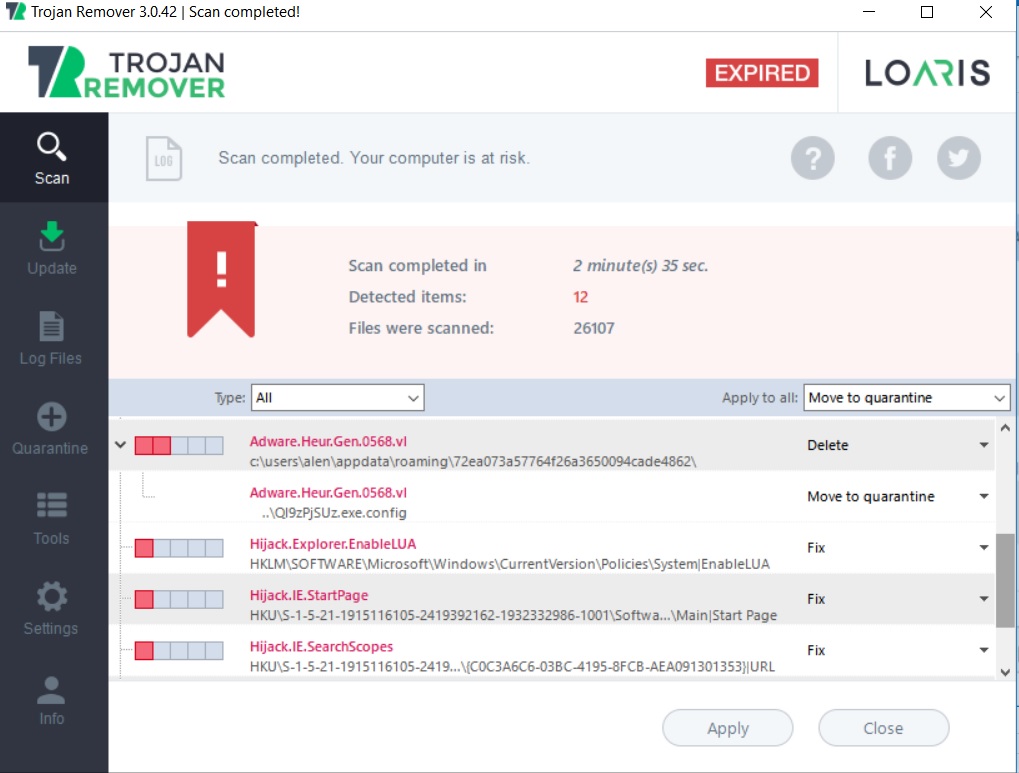The image size is (1019, 773).
Task: Click the results list scrollbar thumb
Action: [1005, 581]
